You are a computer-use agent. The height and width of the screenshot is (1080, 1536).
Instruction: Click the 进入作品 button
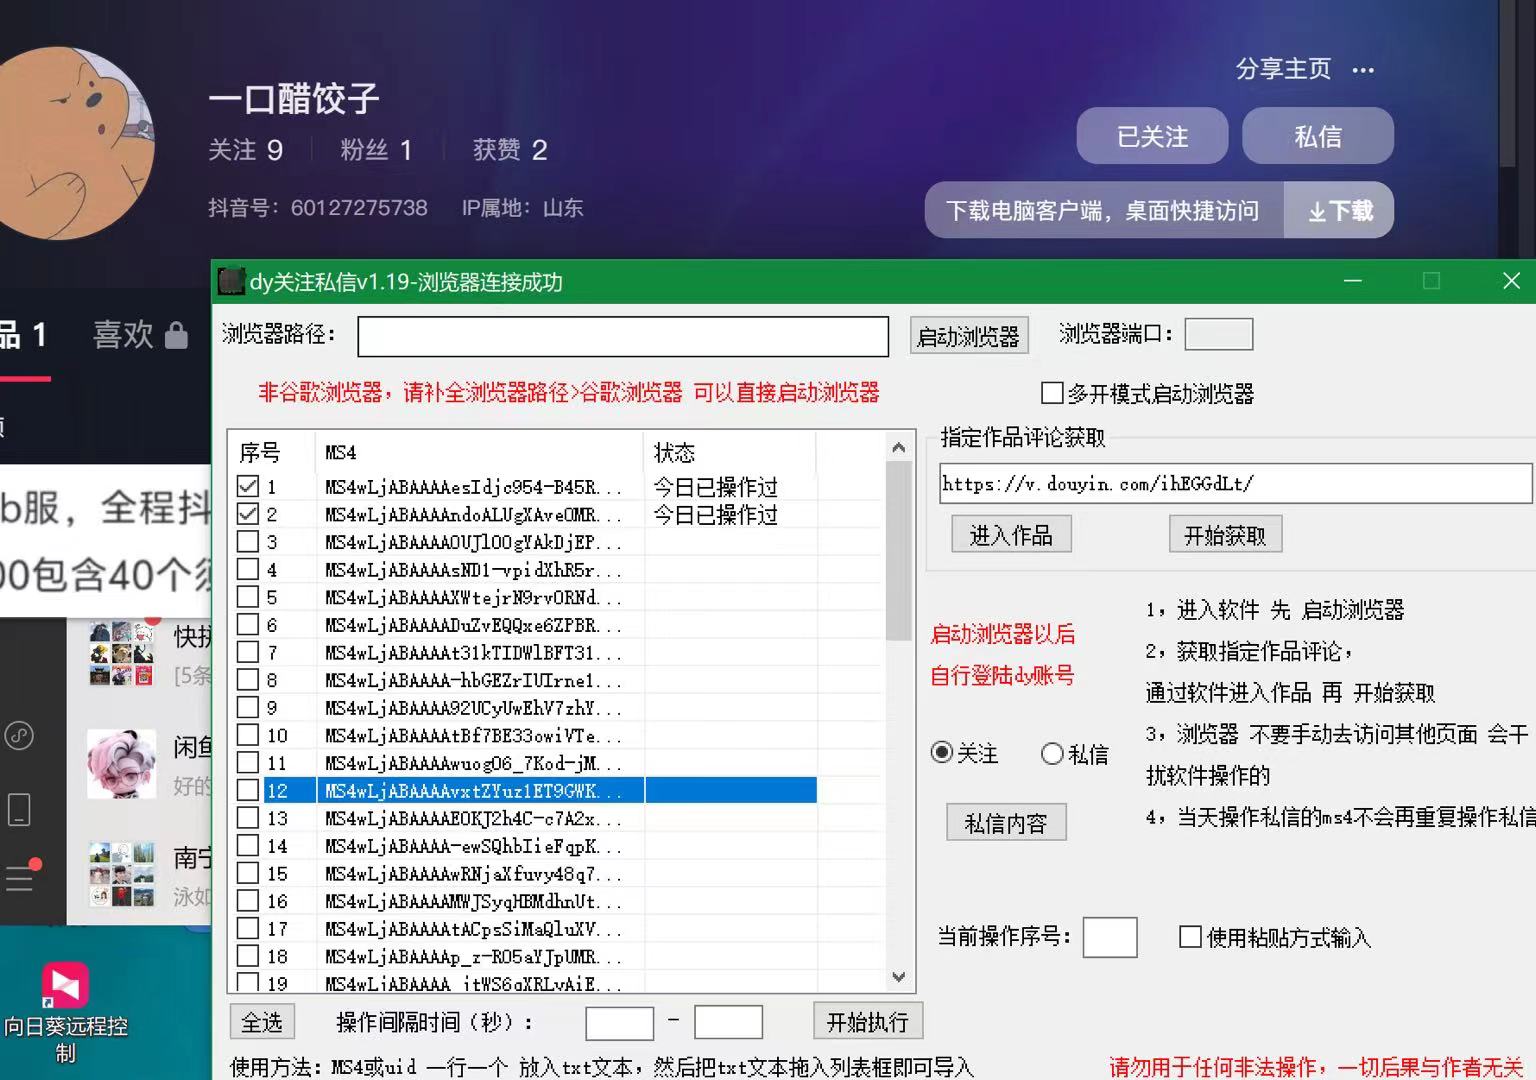[x=1011, y=535]
